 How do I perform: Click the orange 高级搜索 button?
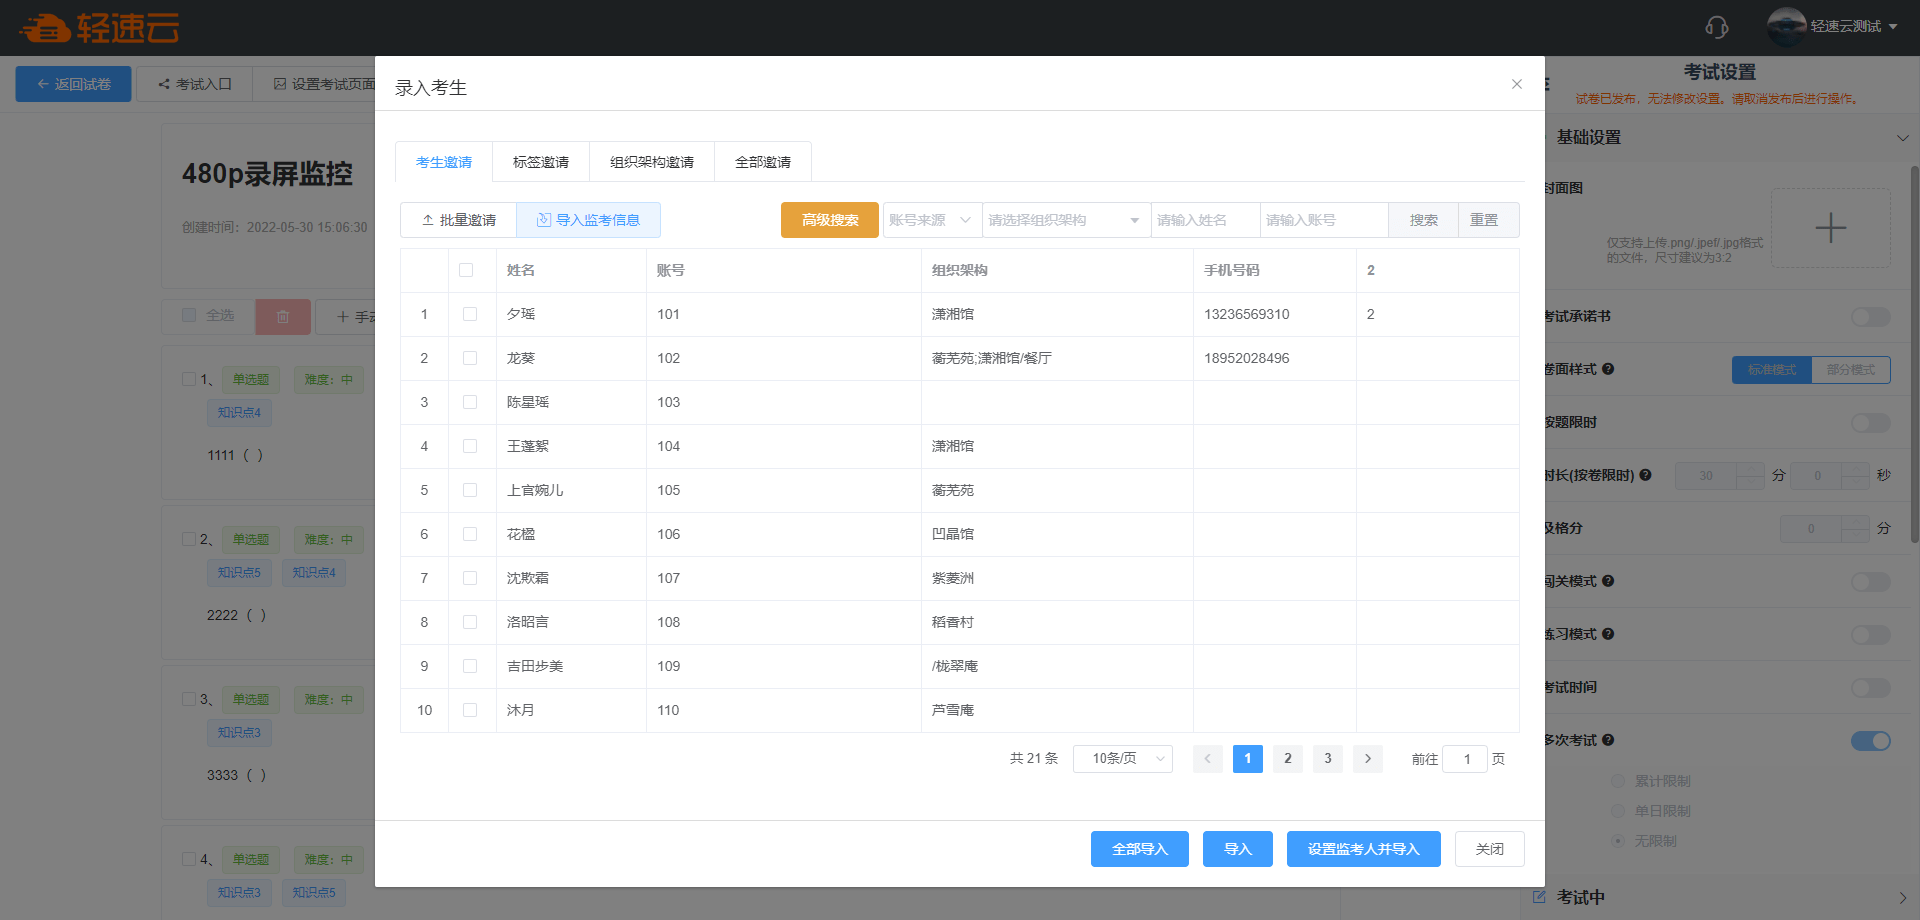click(829, 220)
